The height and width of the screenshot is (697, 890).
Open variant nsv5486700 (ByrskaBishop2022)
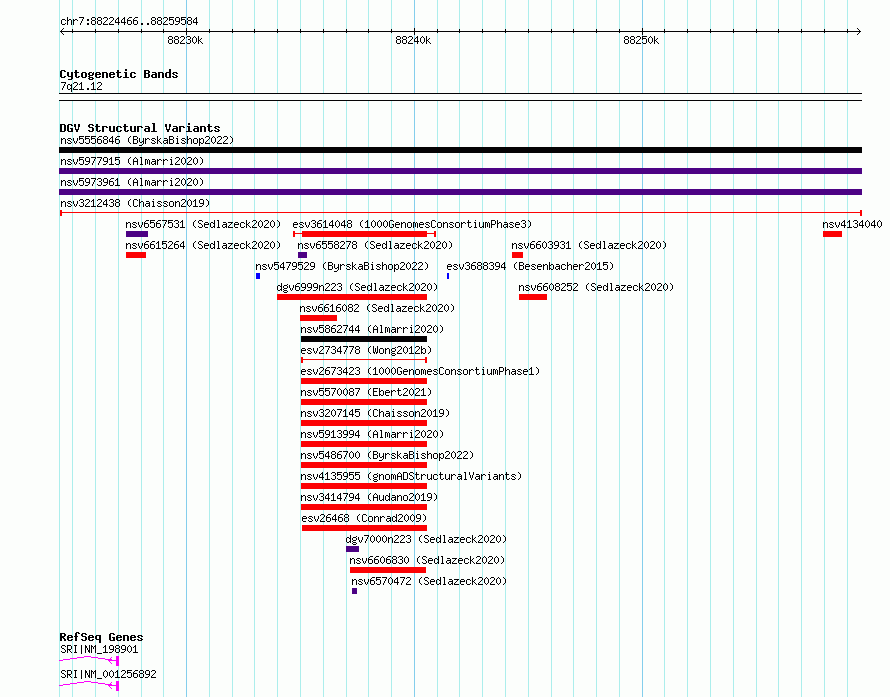pos(387,455)
